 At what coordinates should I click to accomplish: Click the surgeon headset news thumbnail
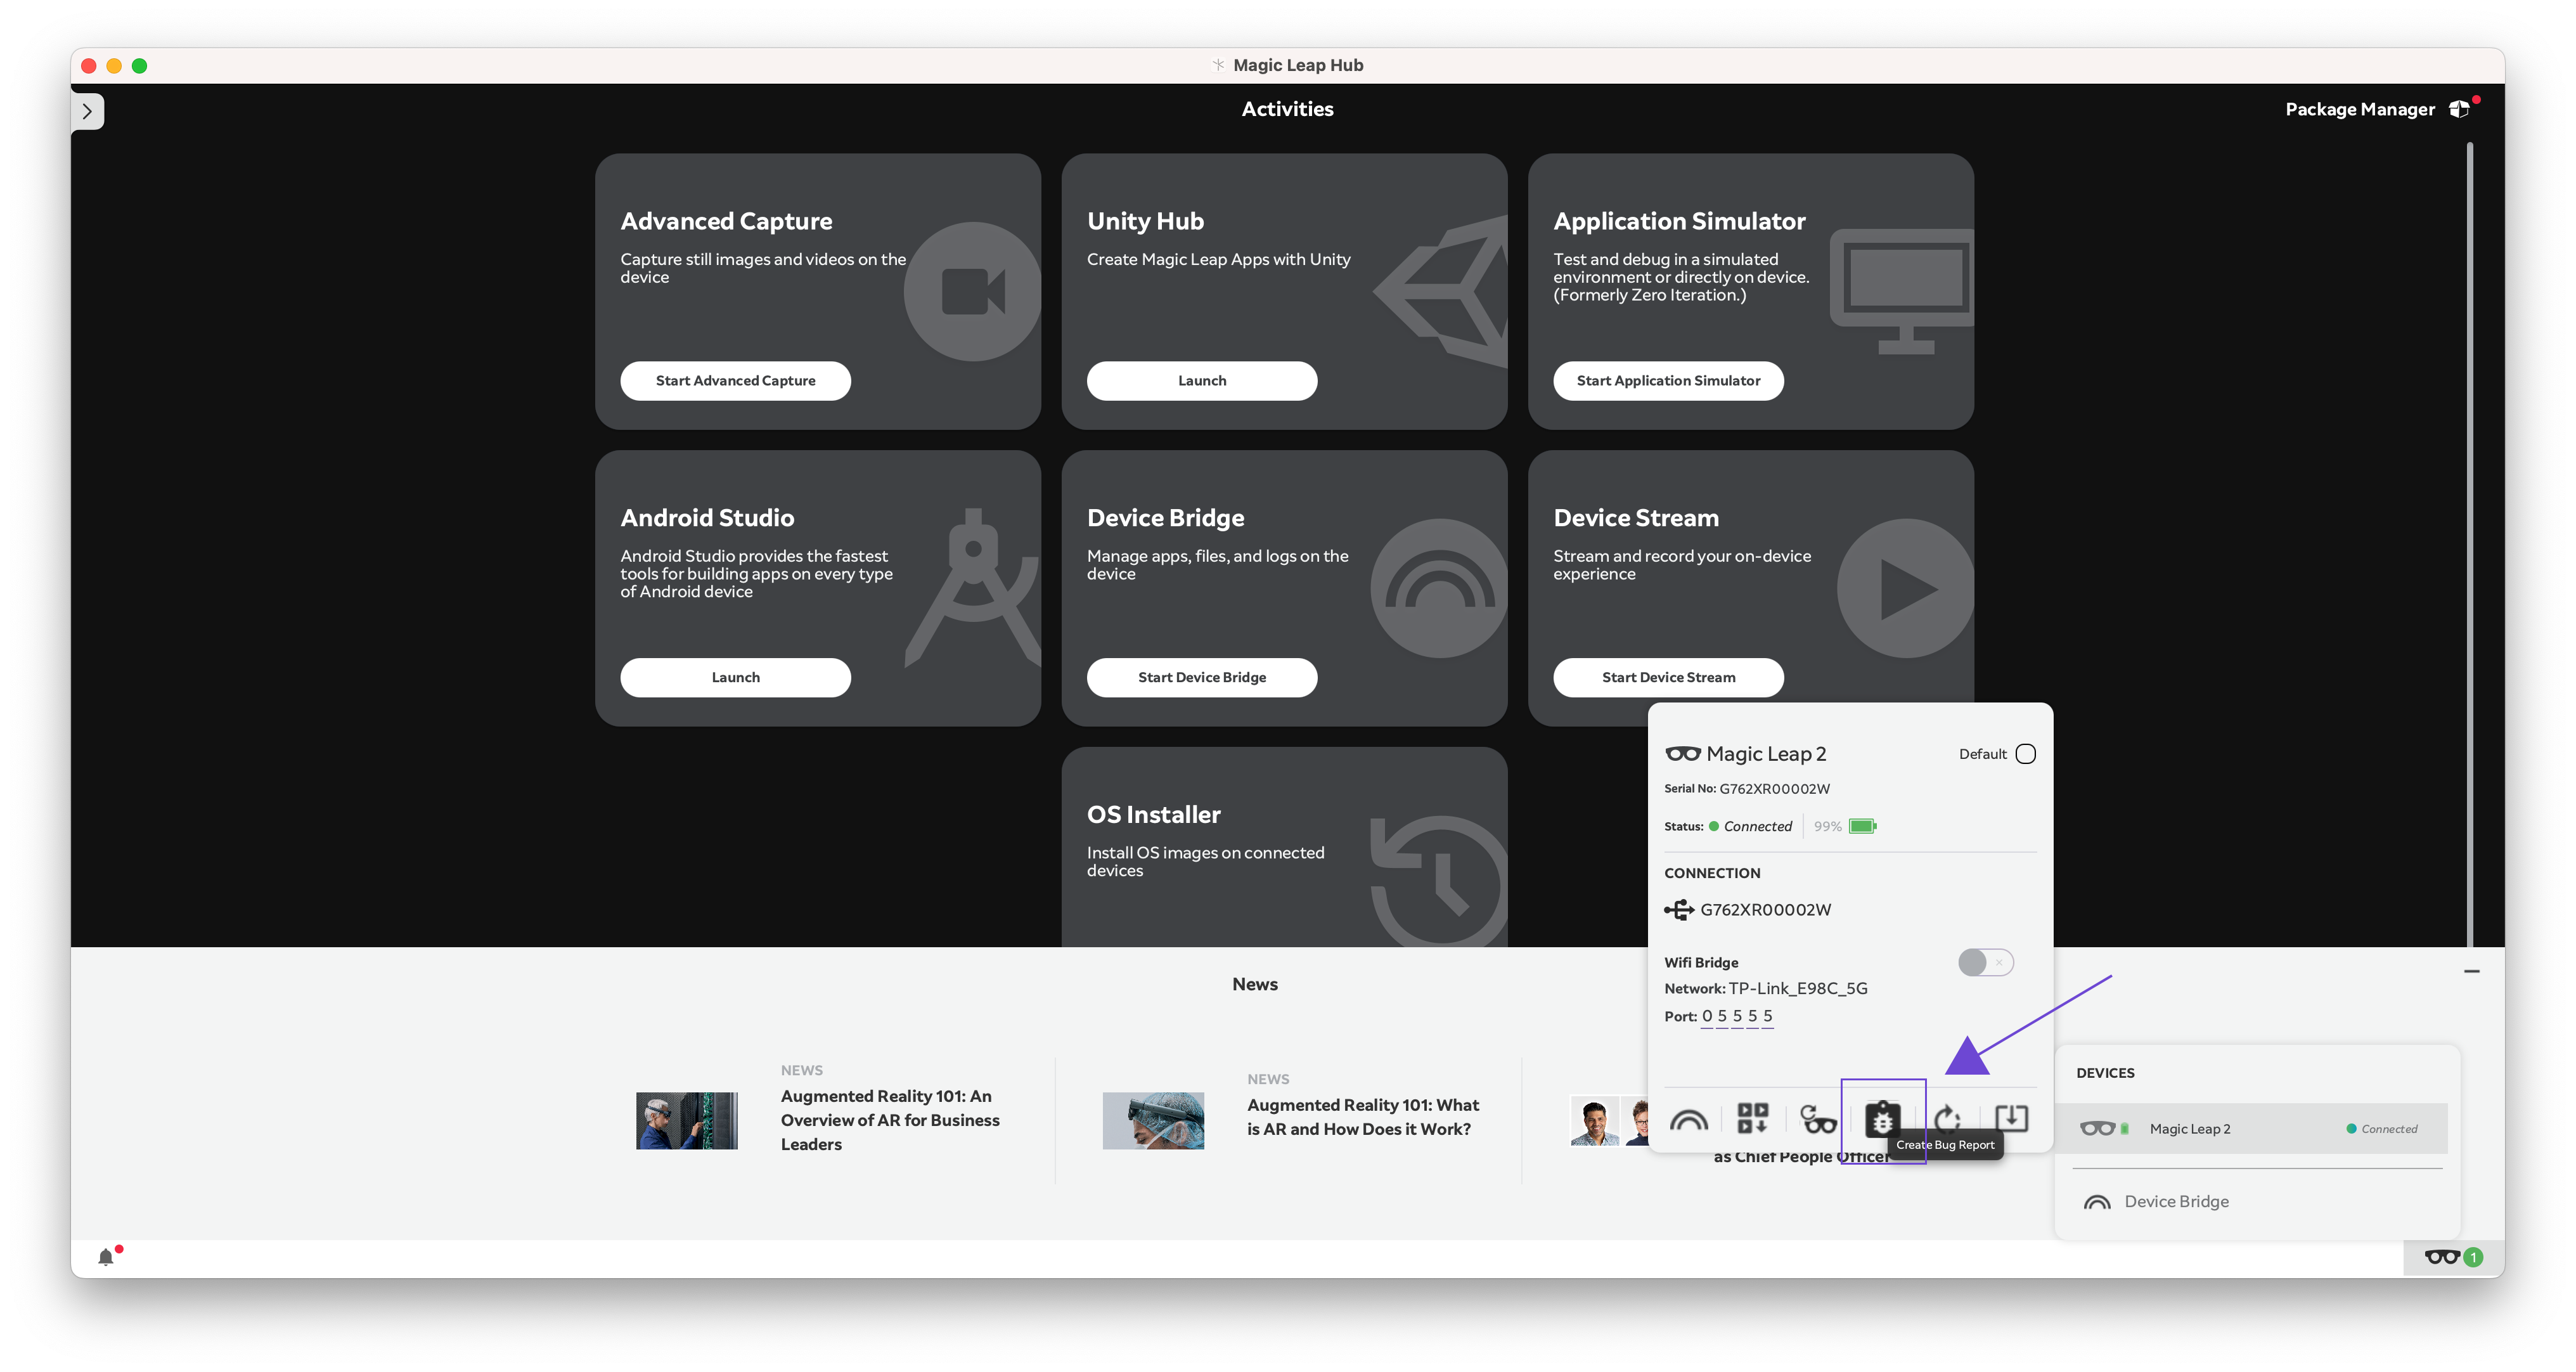1152,1120
